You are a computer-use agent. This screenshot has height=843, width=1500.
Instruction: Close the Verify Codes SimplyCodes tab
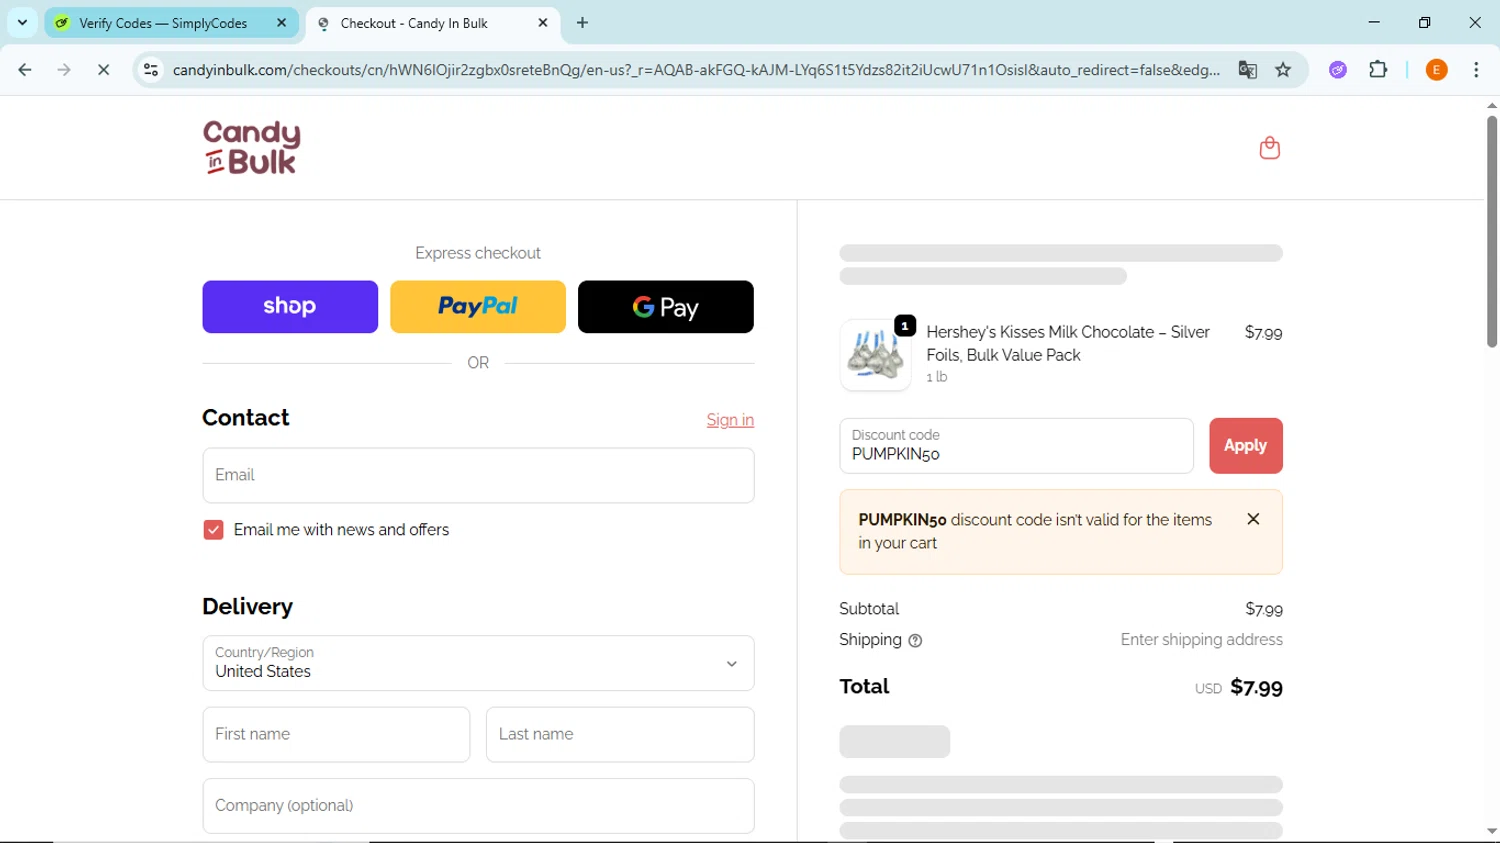281,23
